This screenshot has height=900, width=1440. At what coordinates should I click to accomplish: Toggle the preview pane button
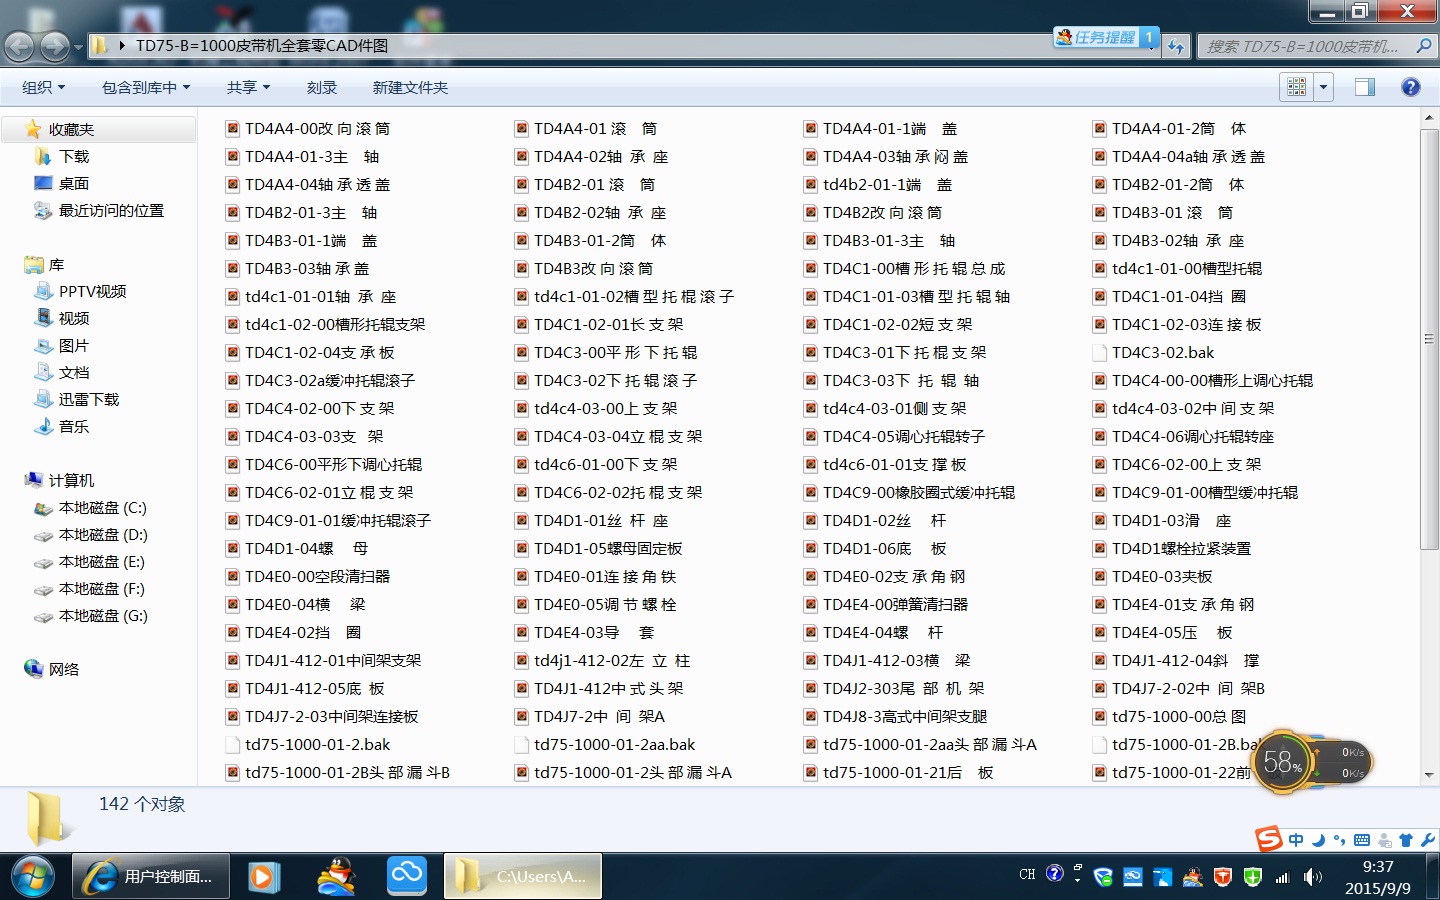pyautogui.click(x=1365, y=87)
